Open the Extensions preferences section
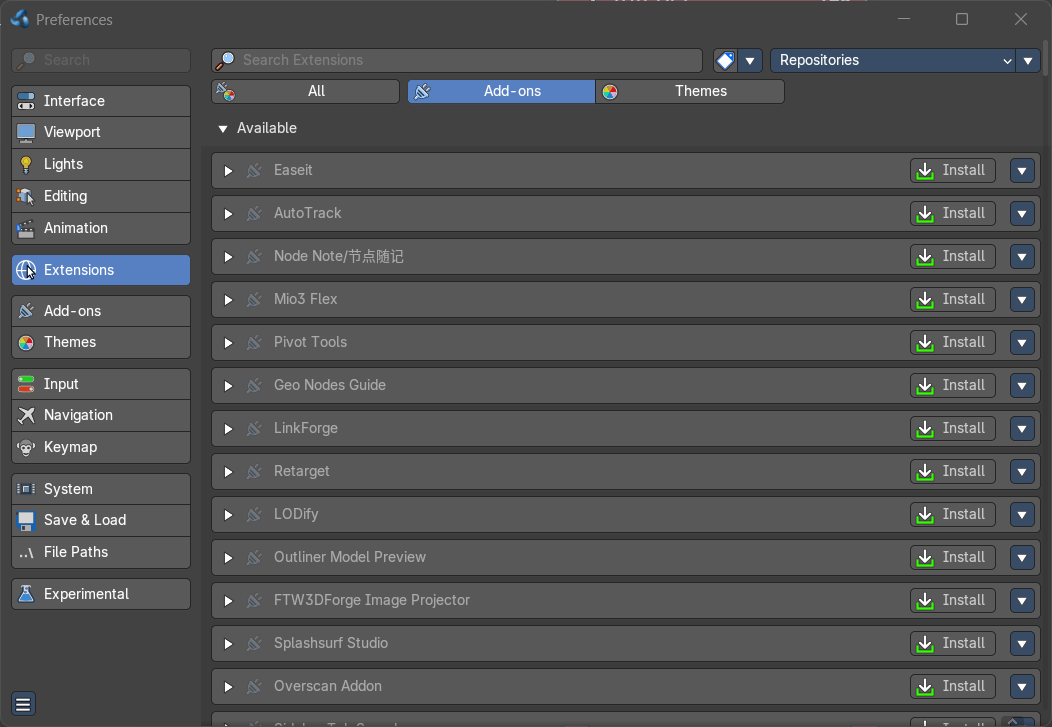Image resolution: width=1052 pixels, height=727 pixels. click(101, 270)
